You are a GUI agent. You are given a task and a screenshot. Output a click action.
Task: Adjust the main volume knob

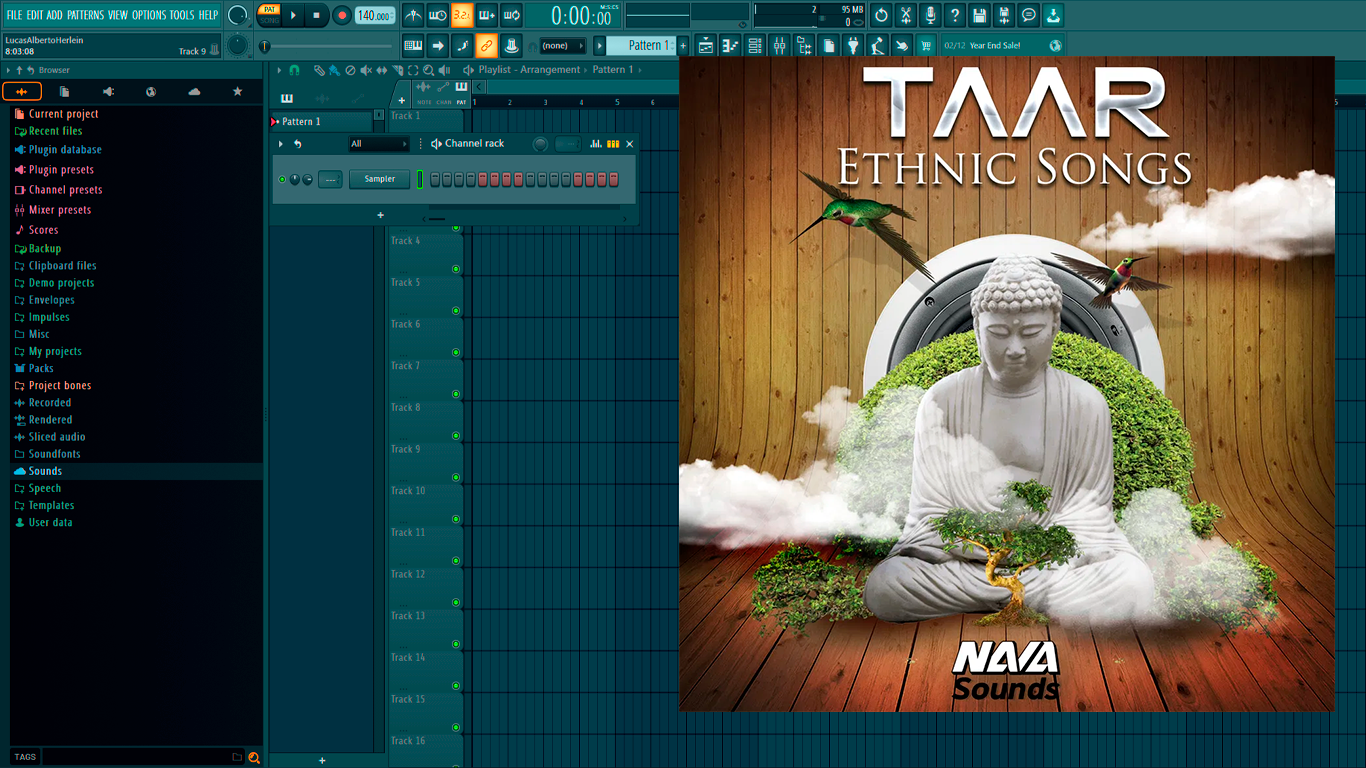pyautogui.click(x=238, y=15)
